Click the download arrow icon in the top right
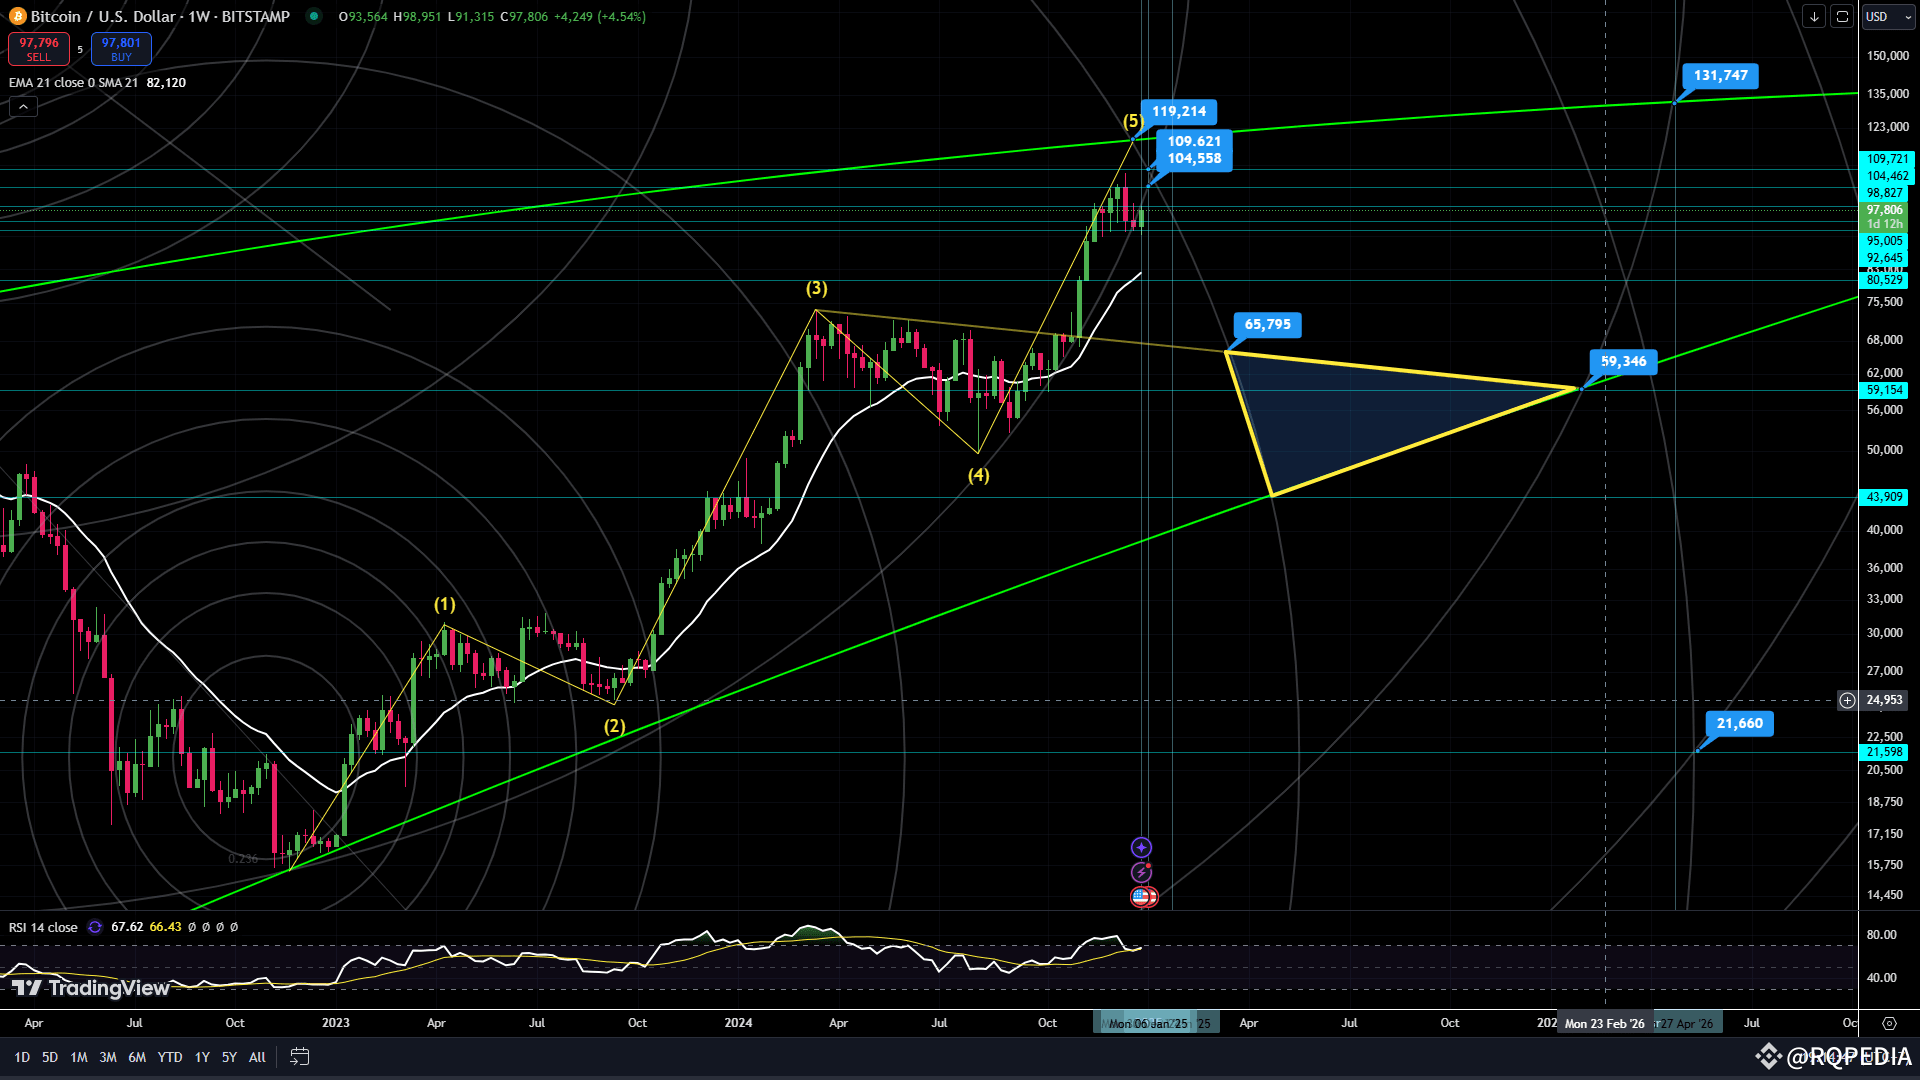The height and width of the screenshot is (1080, 1920). click(x=1814, y=17)
